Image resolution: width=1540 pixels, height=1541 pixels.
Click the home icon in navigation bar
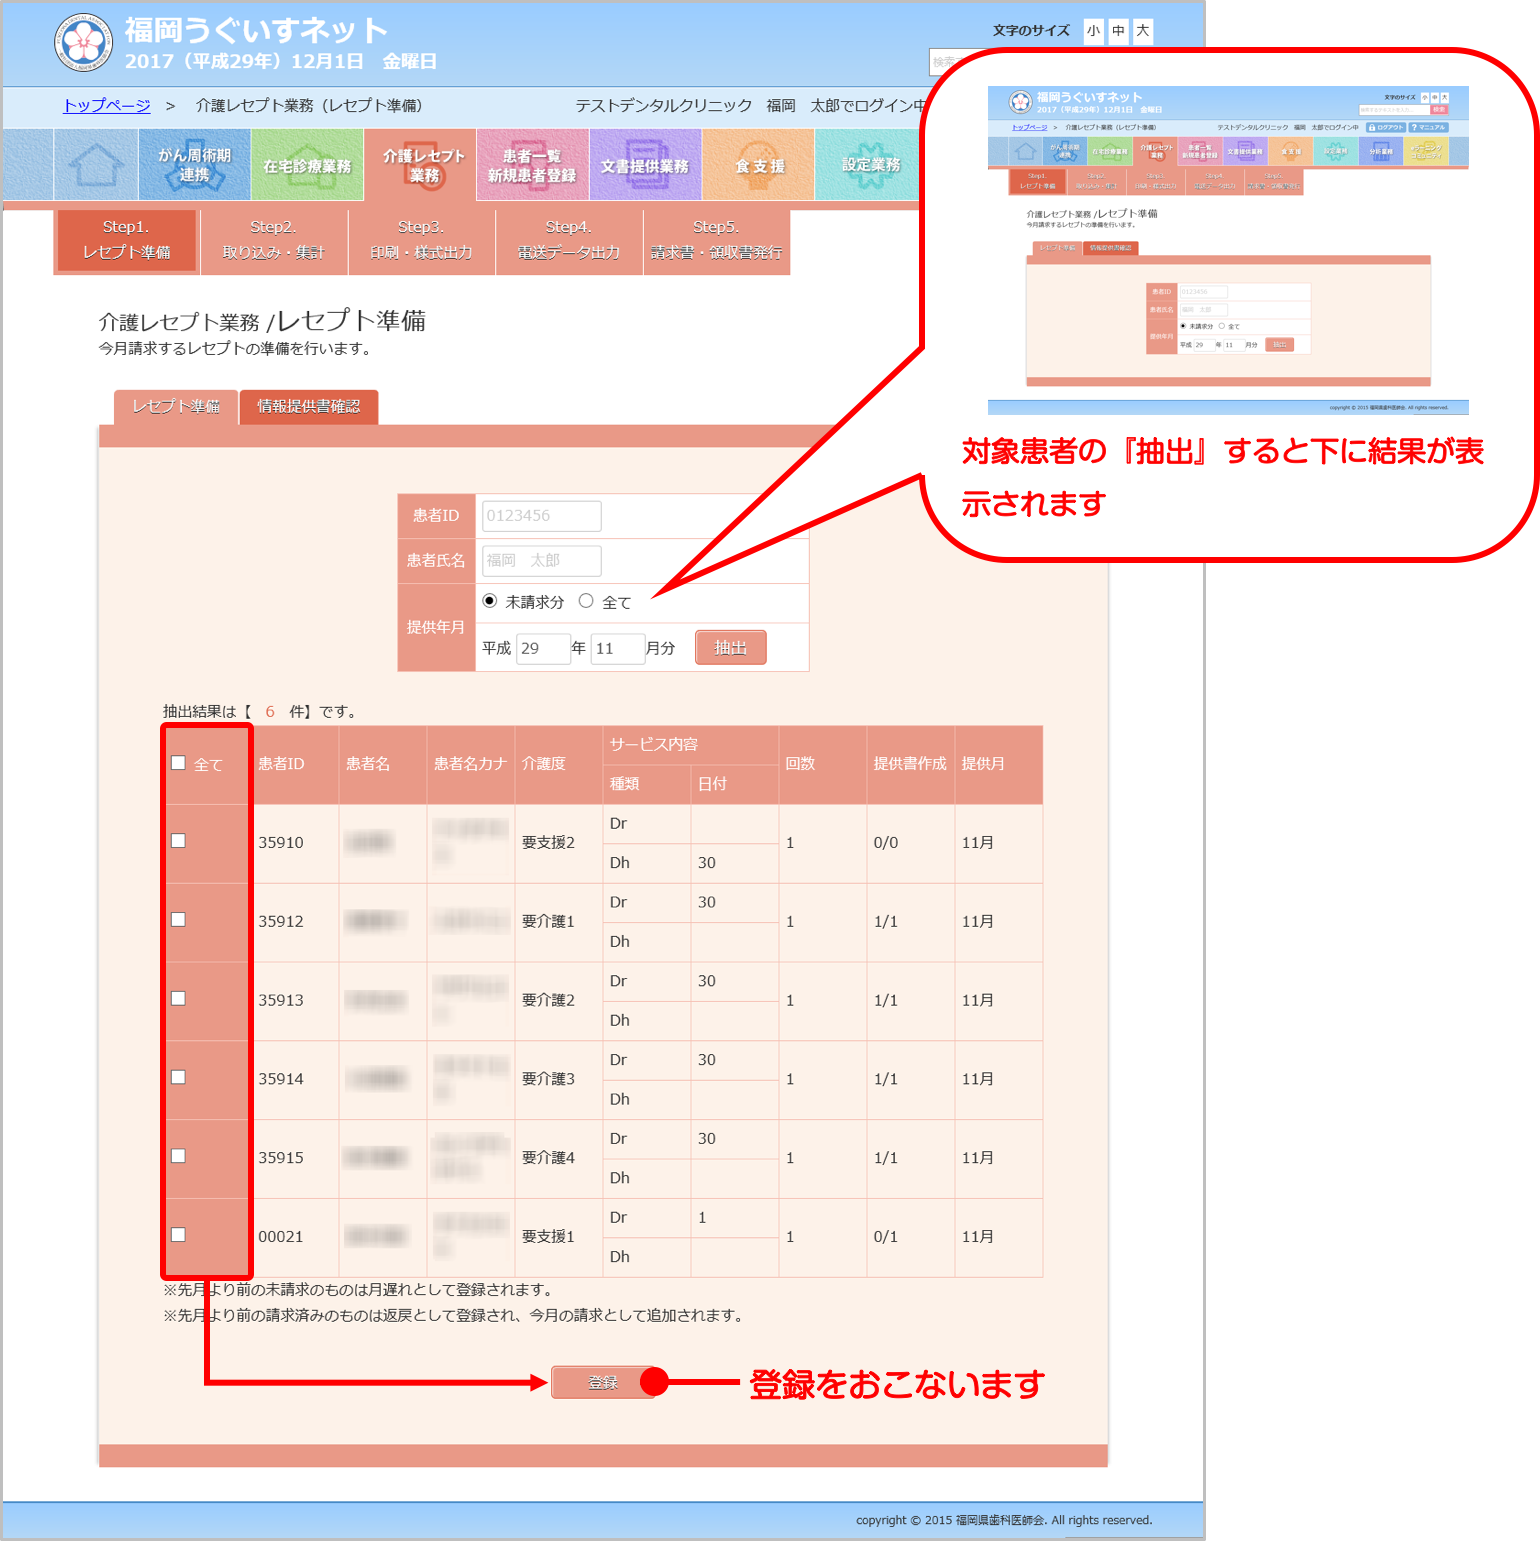pyautogui.click(x=96, y=165)
